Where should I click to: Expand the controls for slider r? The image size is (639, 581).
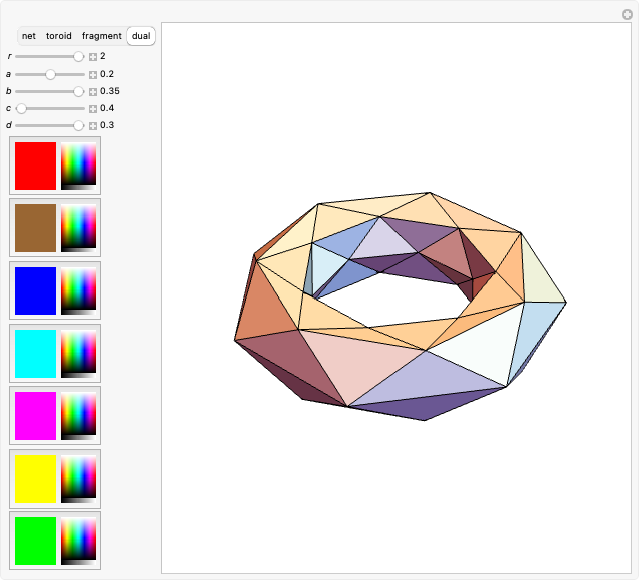click(93, 57)
